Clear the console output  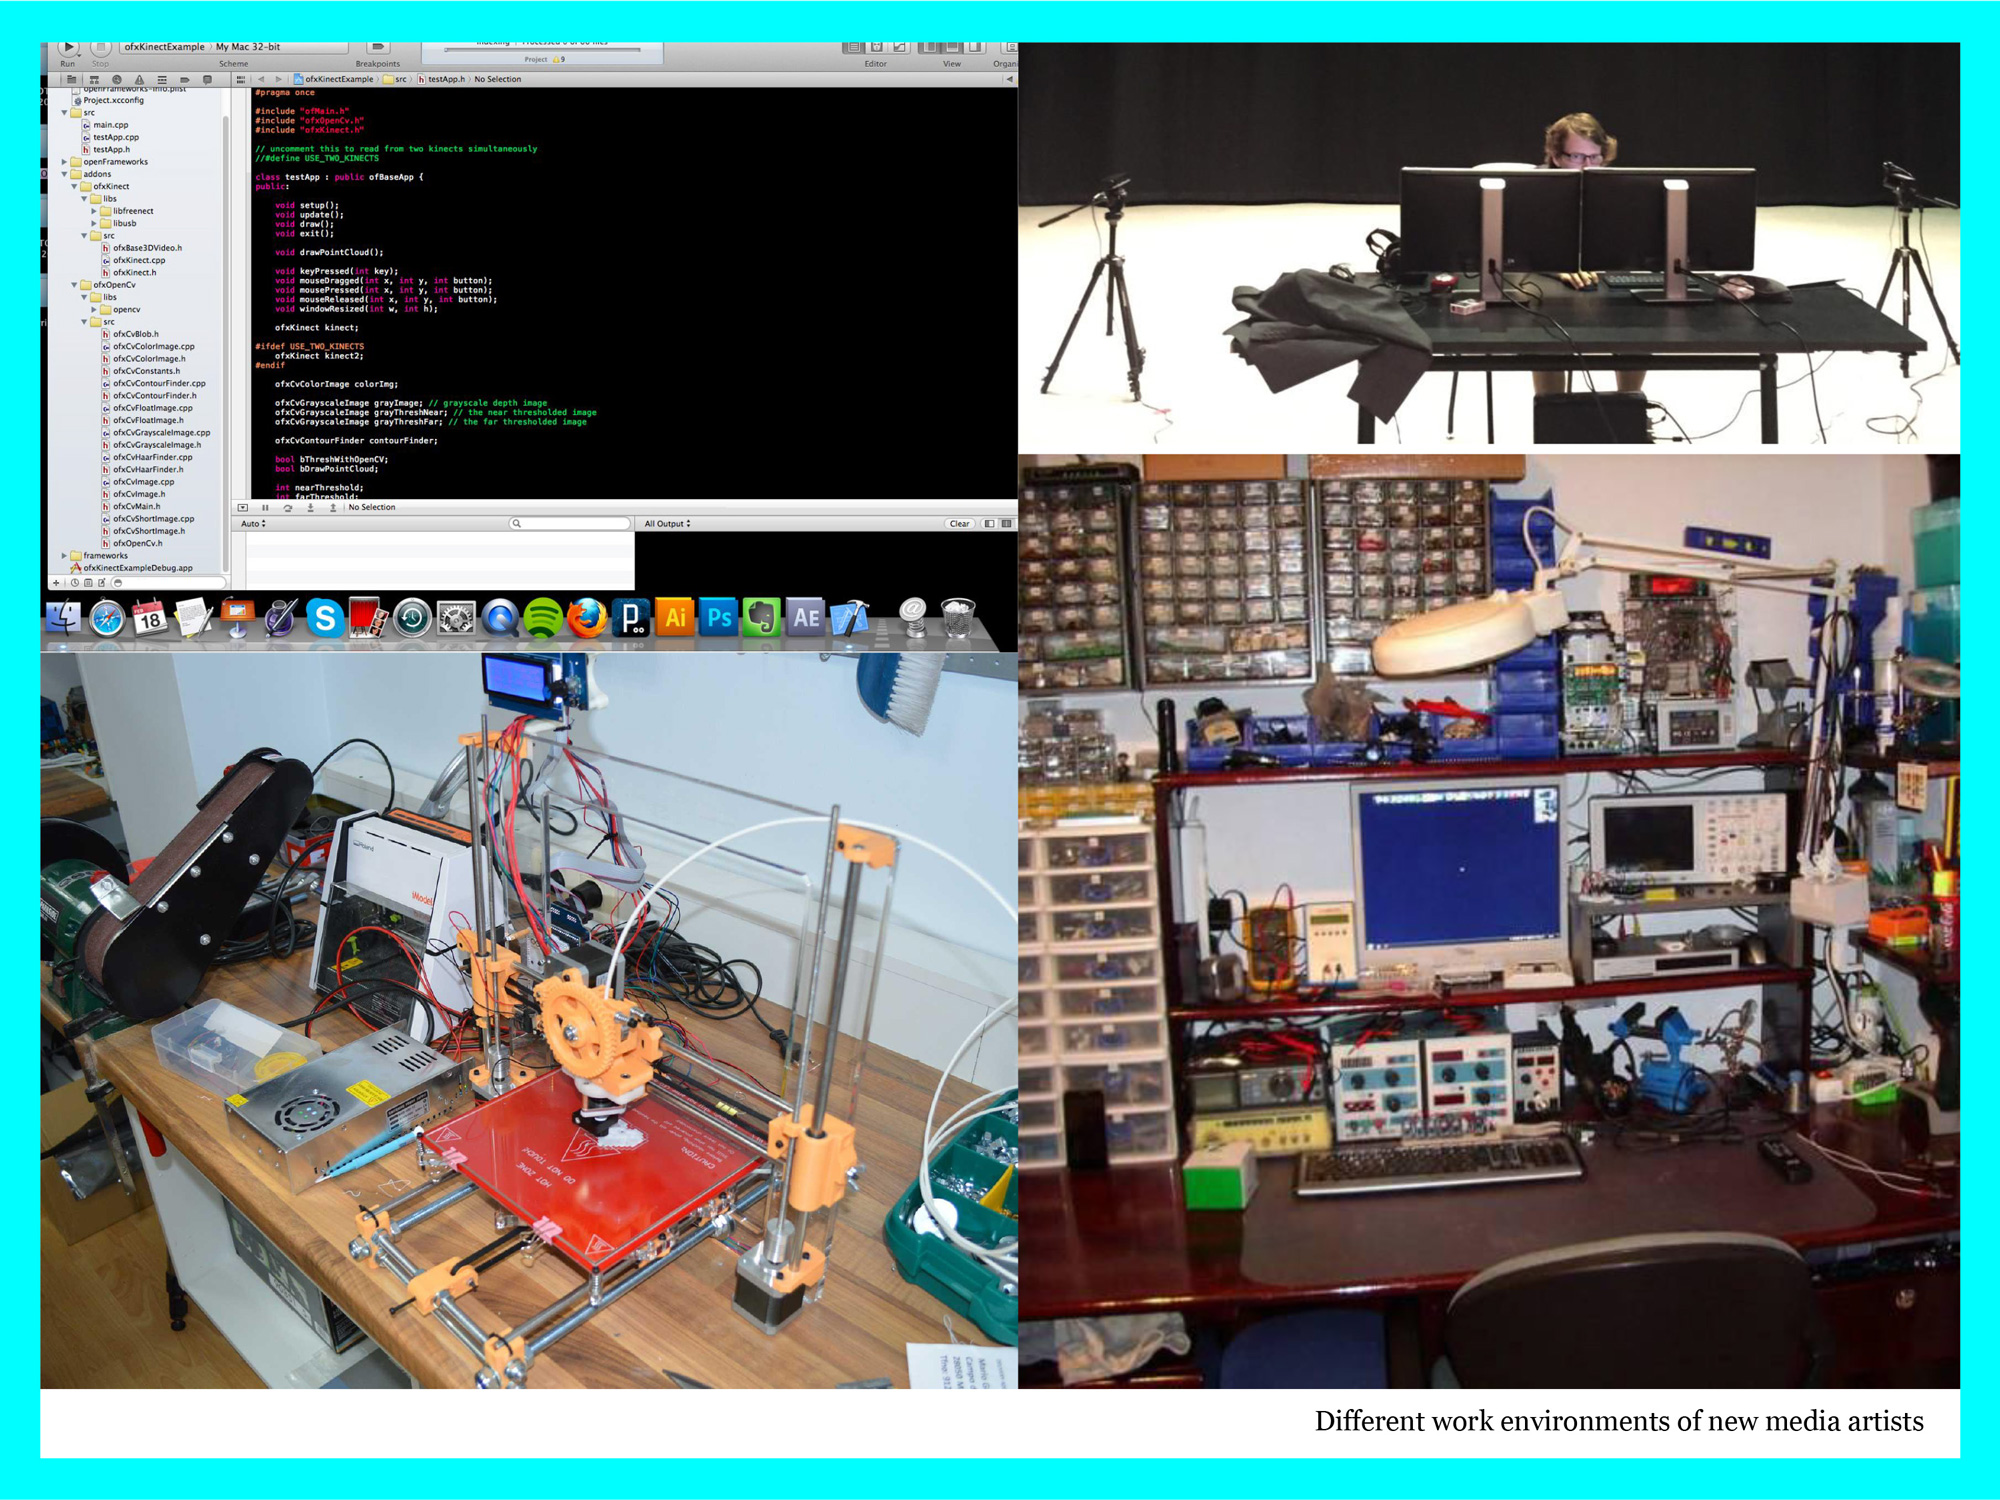[x=959, y=524]
